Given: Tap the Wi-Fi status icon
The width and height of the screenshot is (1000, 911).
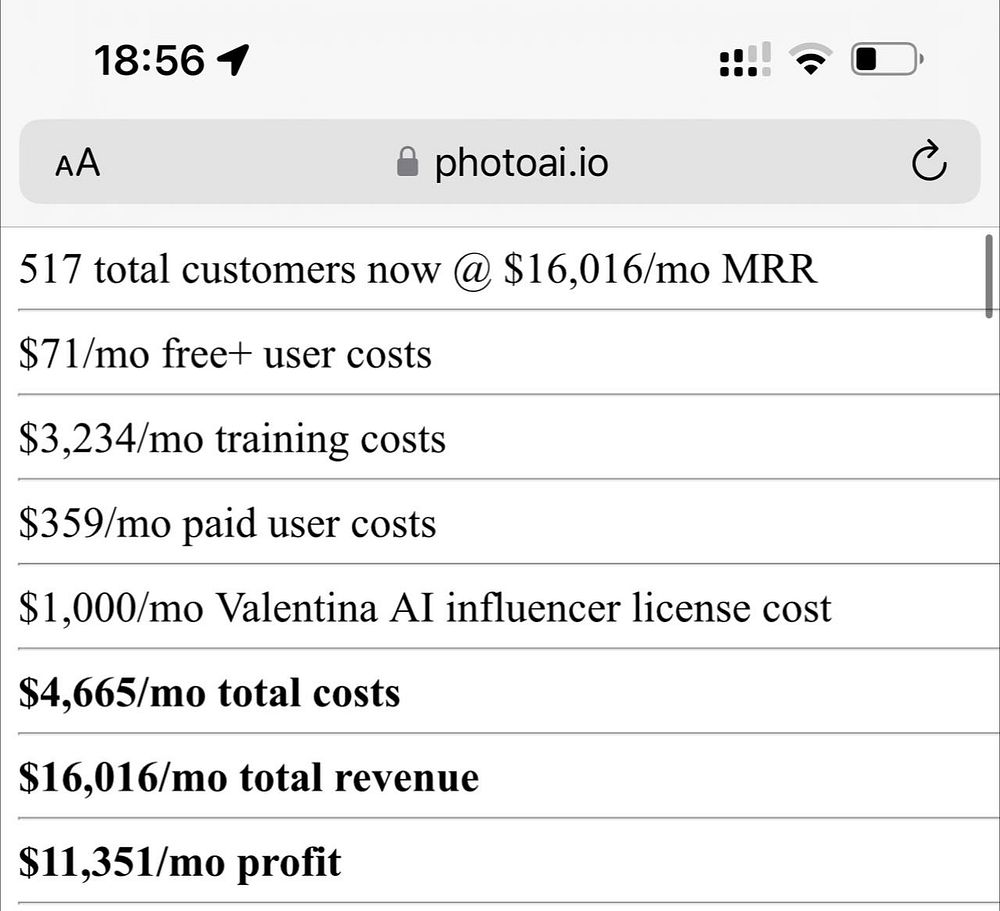Looking at the screenshot, I should [x=813, y=61].
